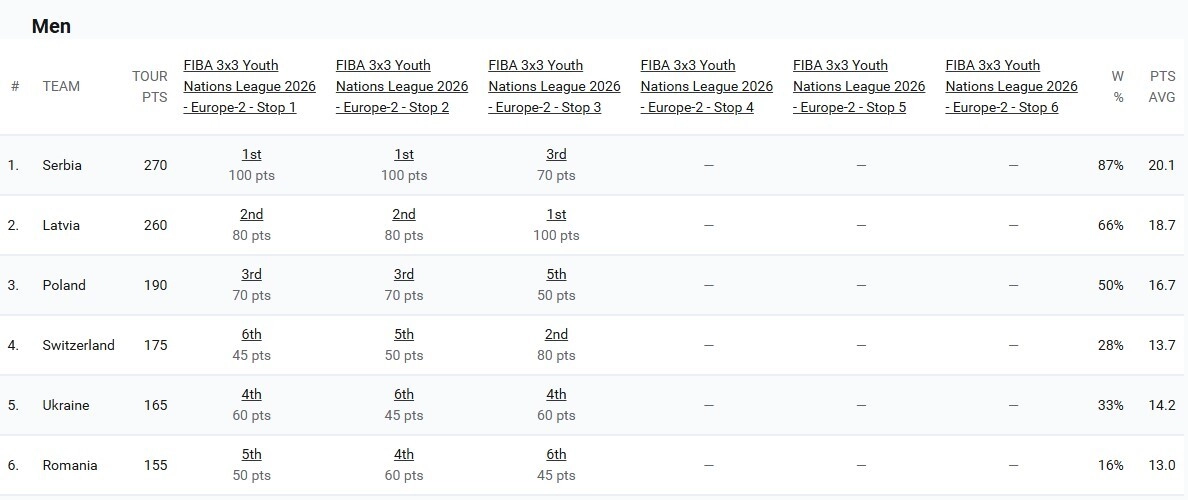
Task: Select the Serbia team name
Action: pos(62,165)
